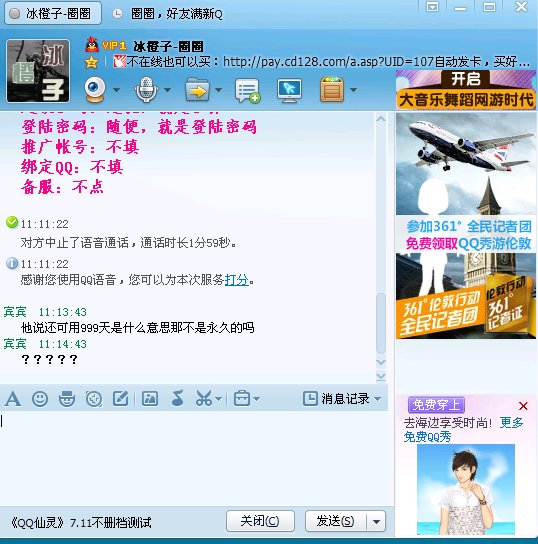The height and width of the screenshot is (544, 538).
Task: Jump to bottom with double-chevron arrow
Action: (x=381, y=376)
